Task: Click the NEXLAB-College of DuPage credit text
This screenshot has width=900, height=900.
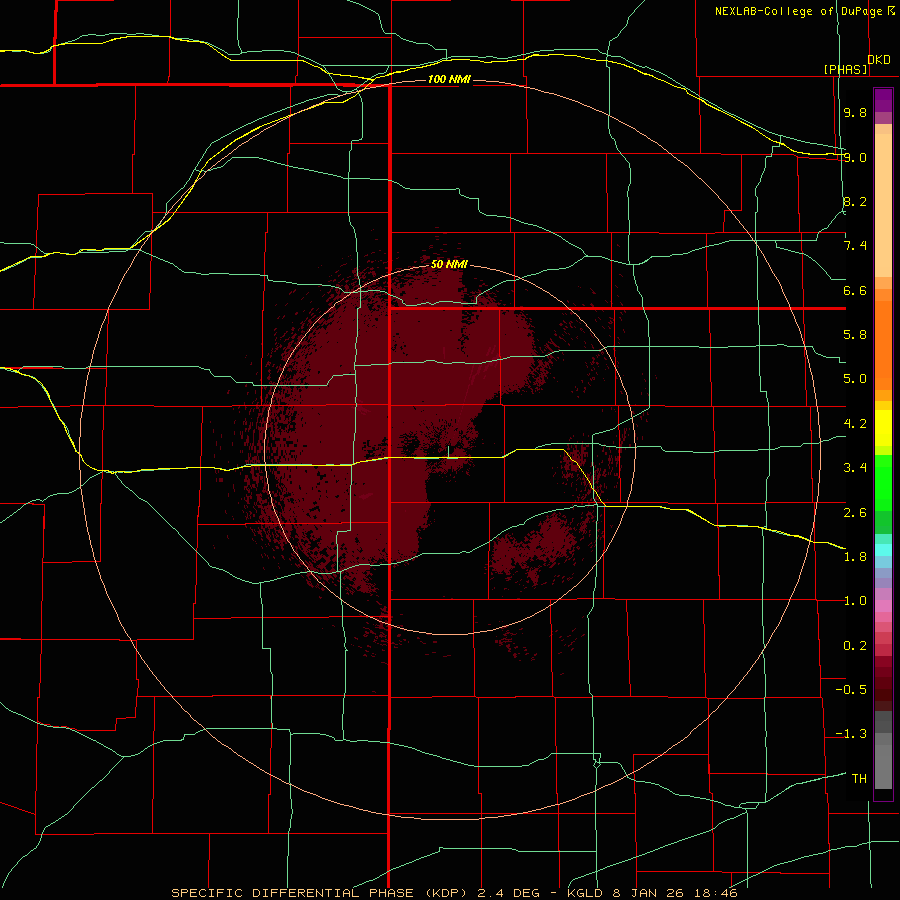Action: [x=798, y=11]
